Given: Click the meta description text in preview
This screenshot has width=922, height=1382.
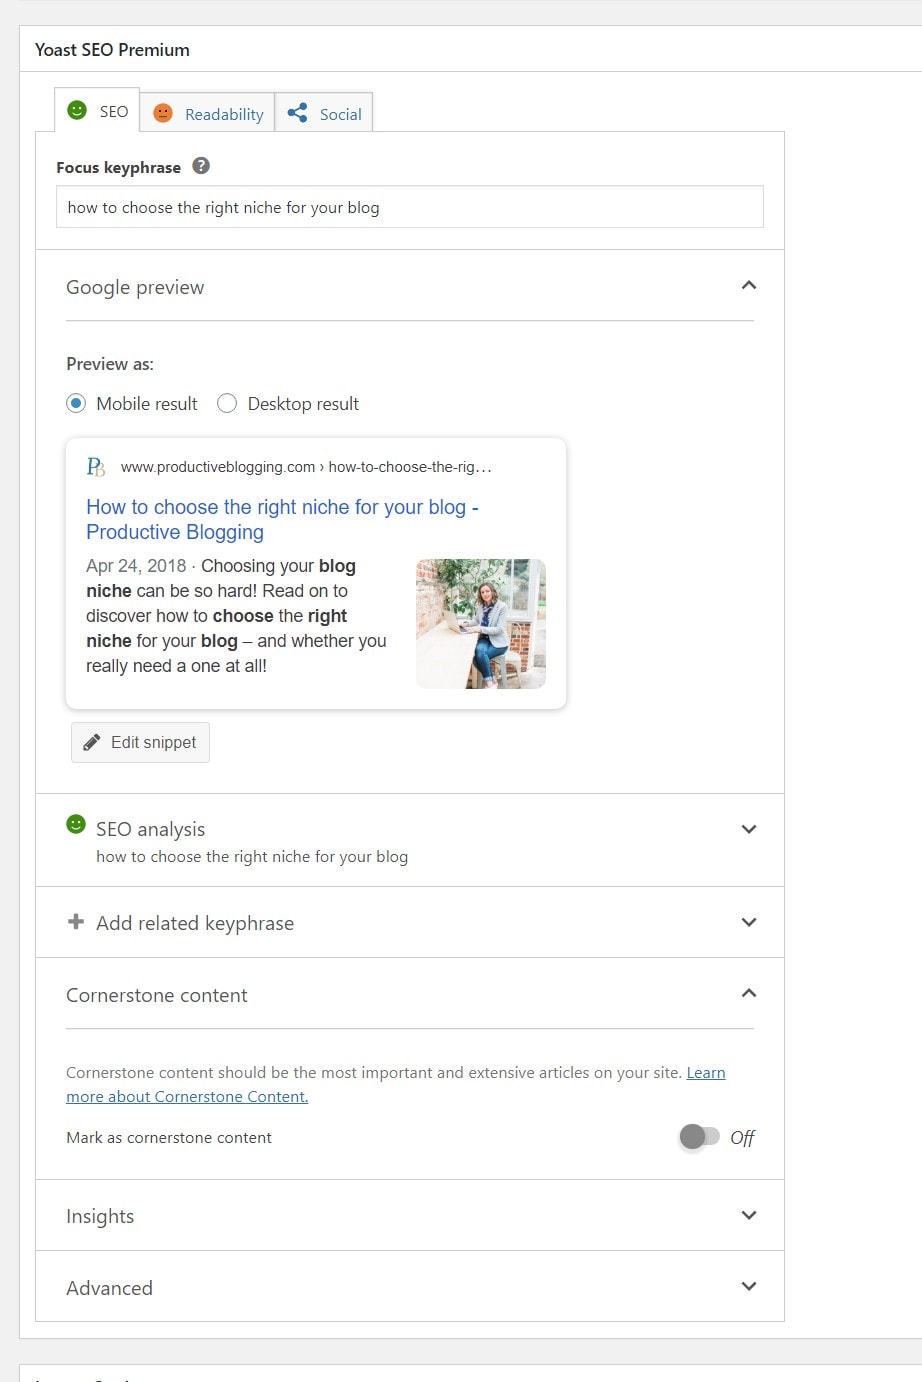Looking at the screenshot, I should 236,616.
